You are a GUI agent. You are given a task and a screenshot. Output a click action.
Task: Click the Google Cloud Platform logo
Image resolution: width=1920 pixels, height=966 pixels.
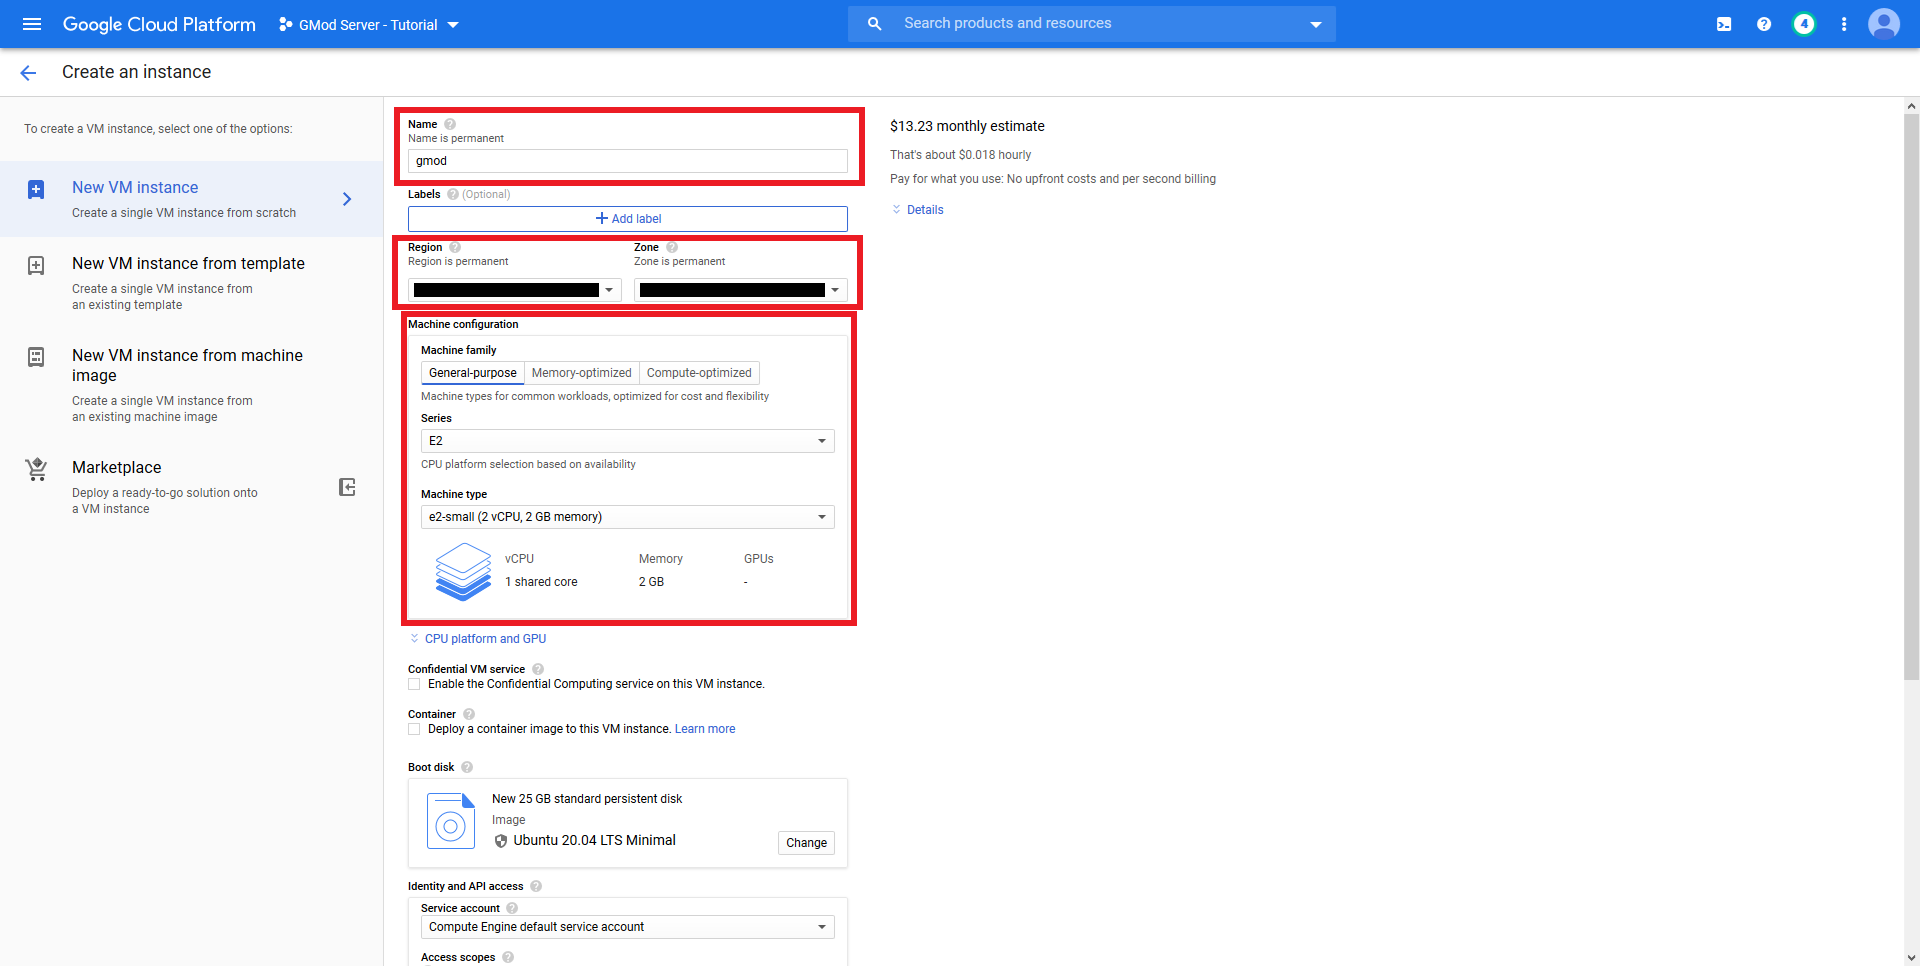click(159, 24)
